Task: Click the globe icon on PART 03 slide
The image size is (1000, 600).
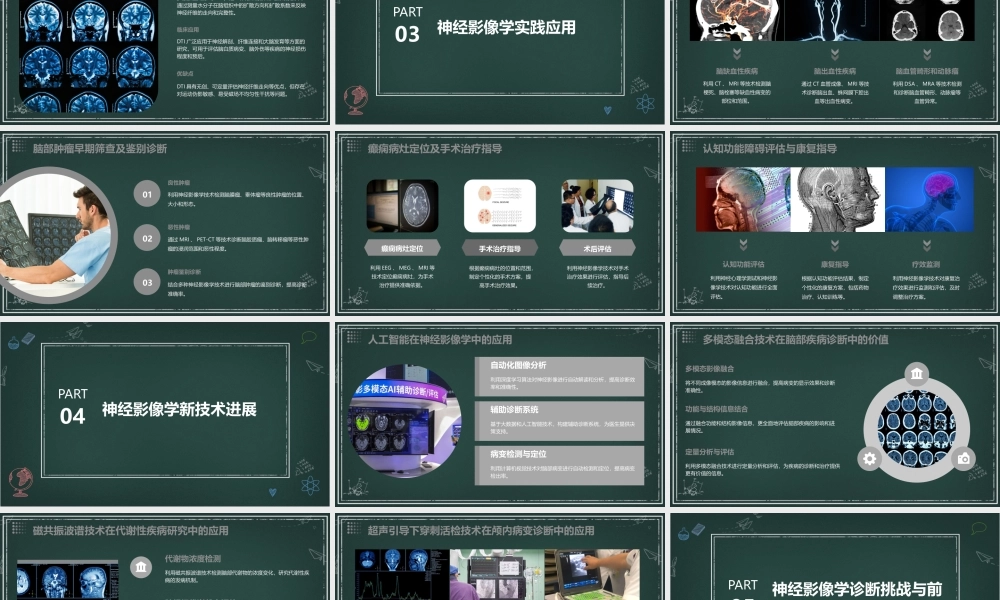Action: tap(355, 100)
